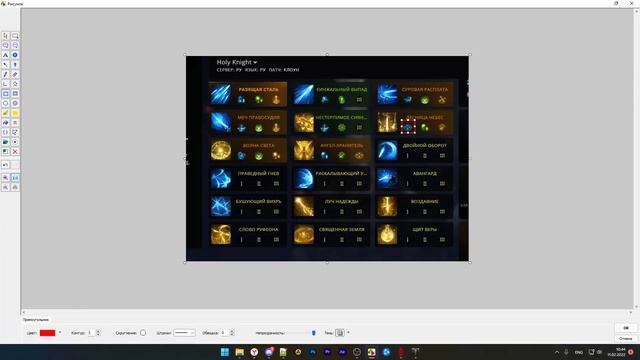
Task: Undo the last drawing action
Action: 5,165
